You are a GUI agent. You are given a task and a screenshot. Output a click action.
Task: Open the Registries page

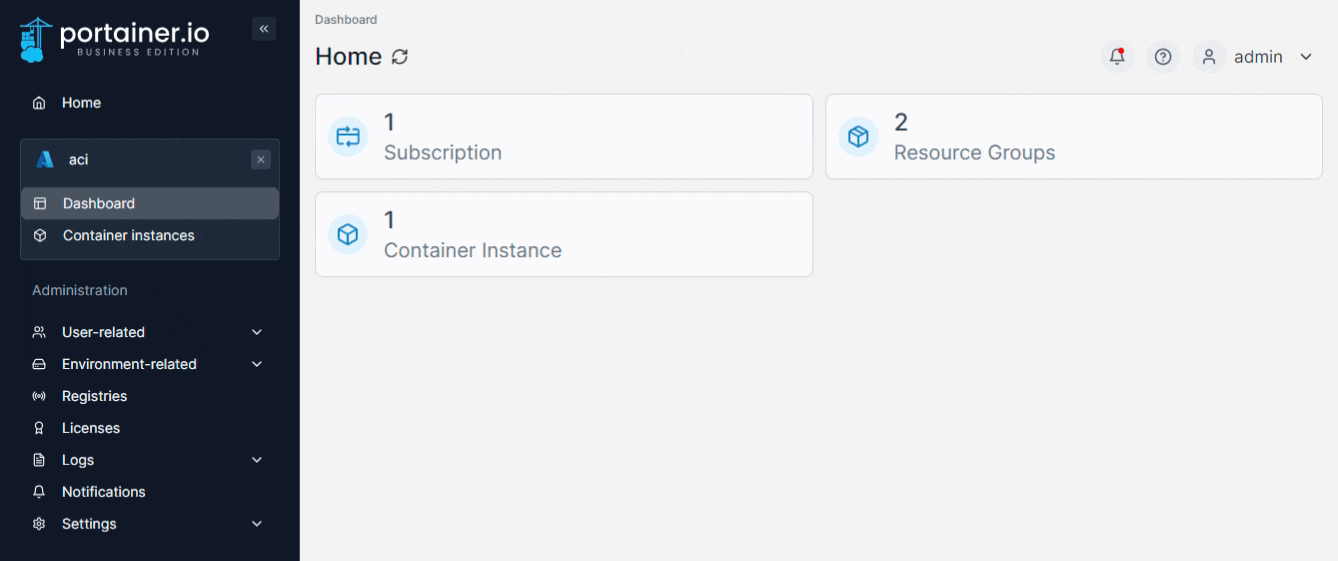tap(94, 396)
